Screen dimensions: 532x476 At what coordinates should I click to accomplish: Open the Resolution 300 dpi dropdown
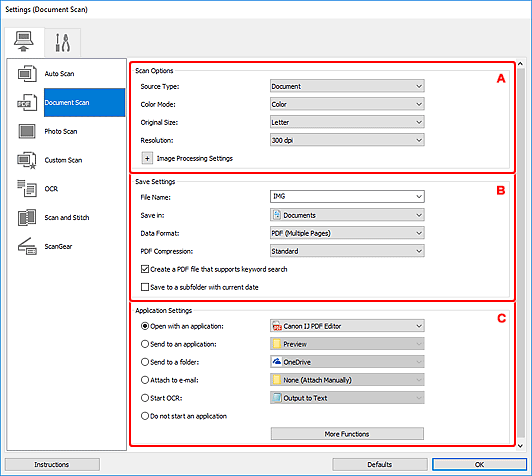click(347, 140)
